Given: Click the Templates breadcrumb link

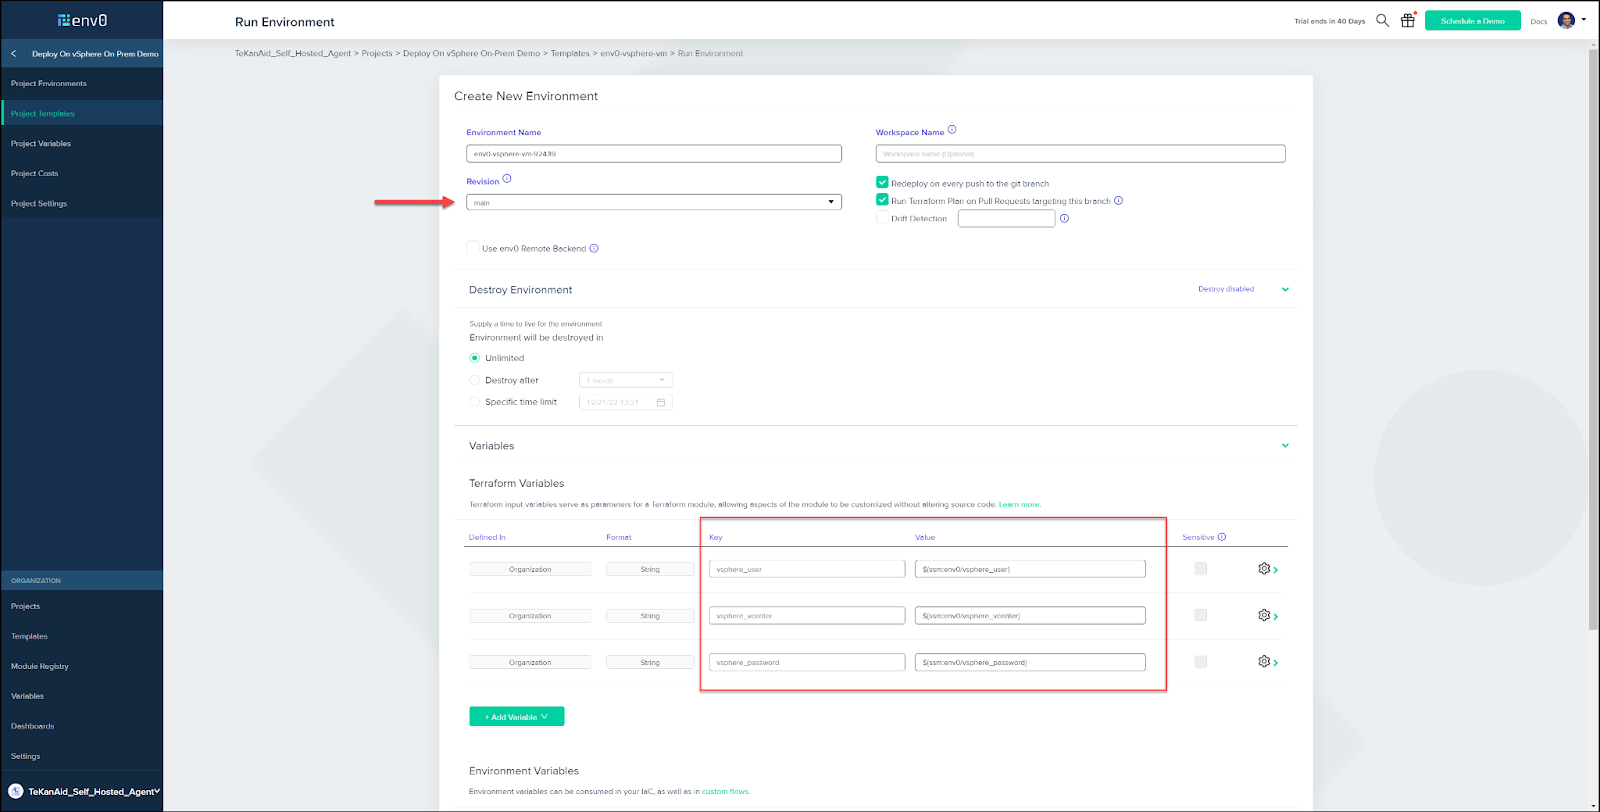Looking at the screenshot, I should coord(570,54).
